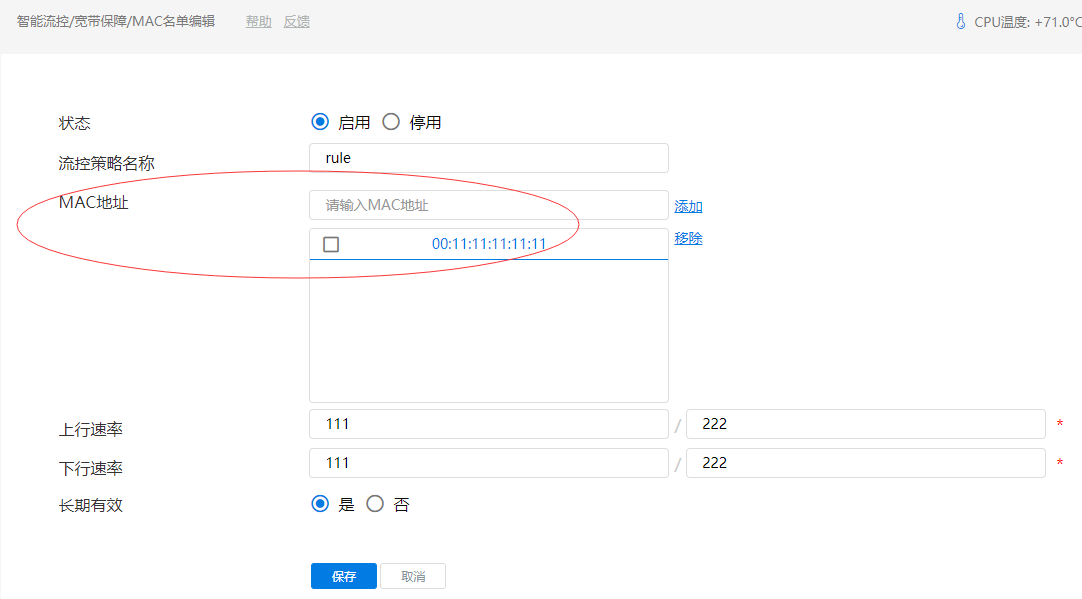Click the breadcrumb 智能流控/宽带保障/MAC名单编辑

point(116,21)
